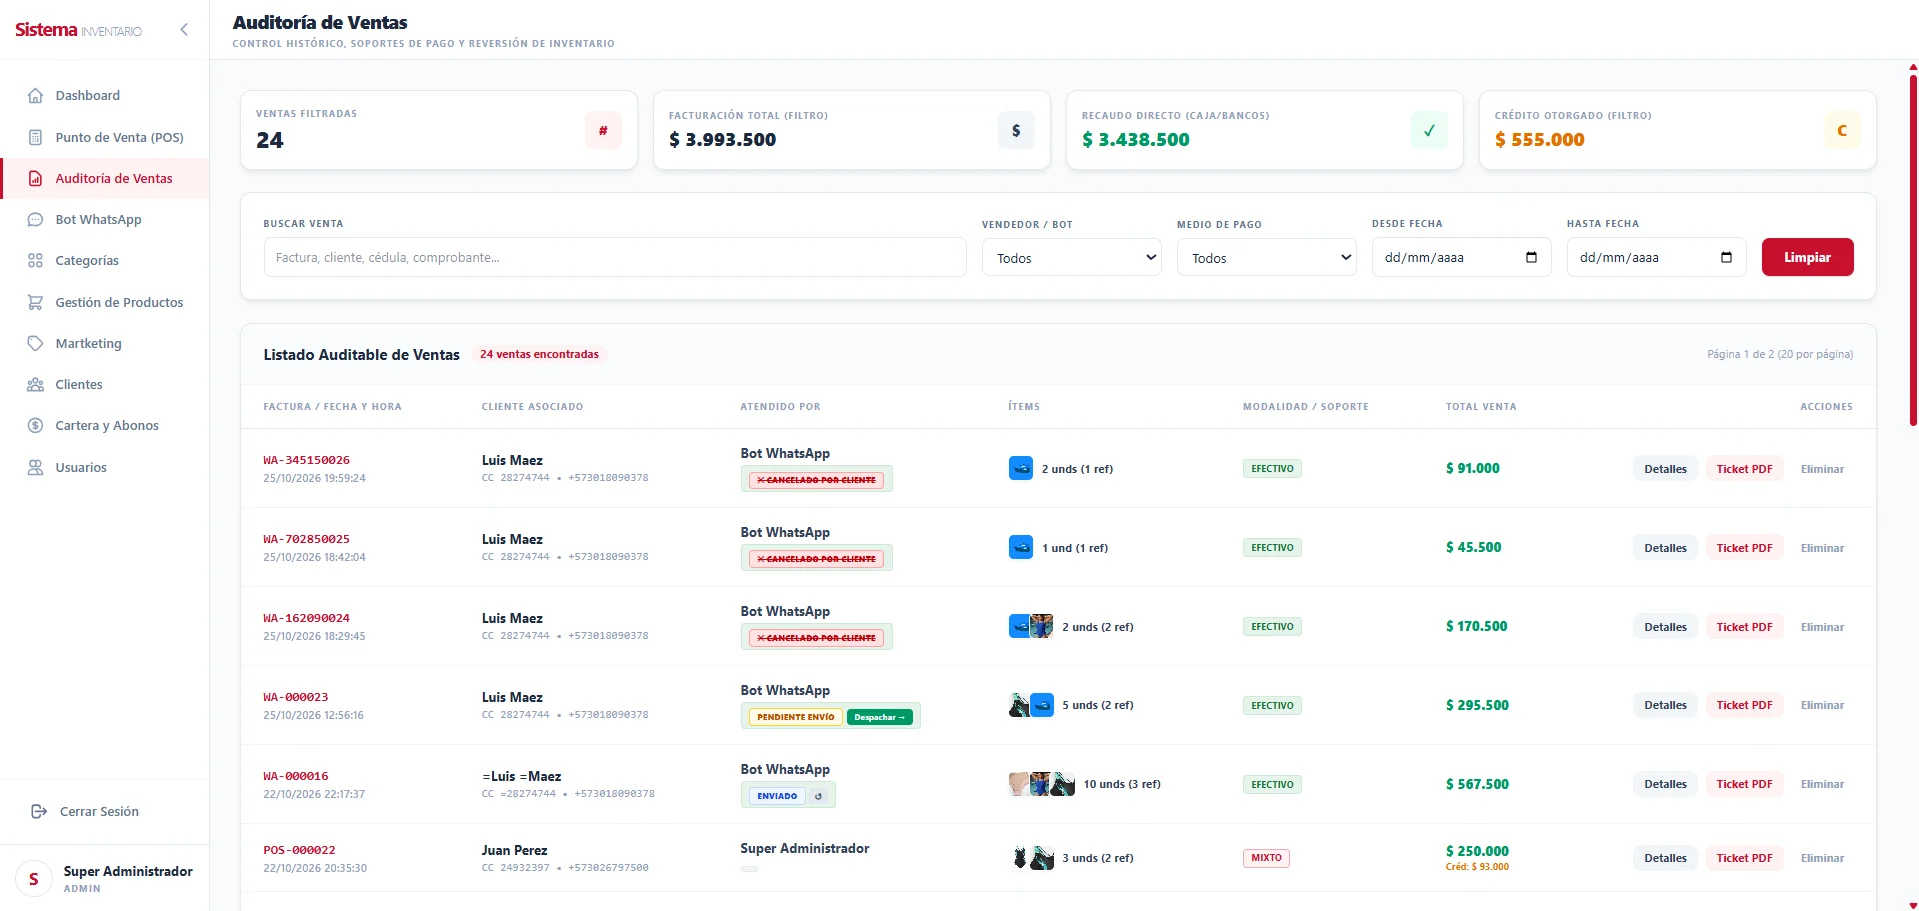The height and width of the screenshot is (911, 1919).
Task: Open the Bot WhatsApp chat icon
Action: coord(36,220)
